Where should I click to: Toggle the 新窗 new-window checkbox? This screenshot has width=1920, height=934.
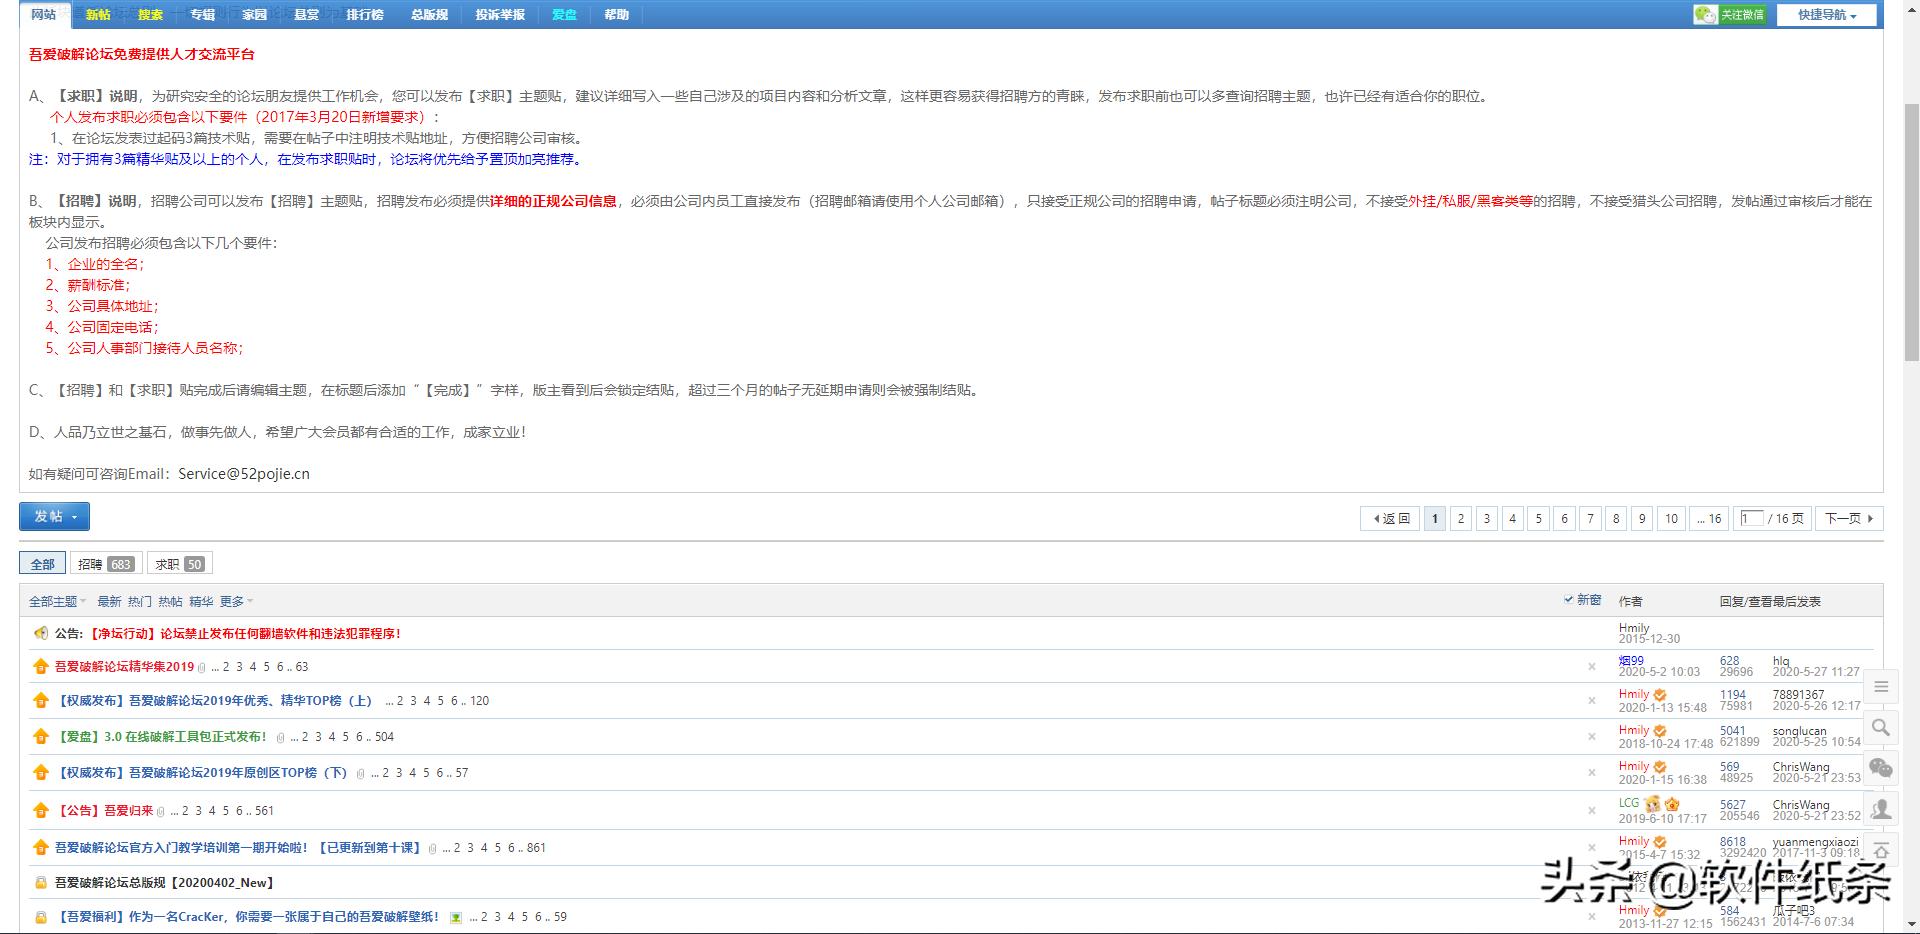pyautogui.click(x=1569, y=600)
